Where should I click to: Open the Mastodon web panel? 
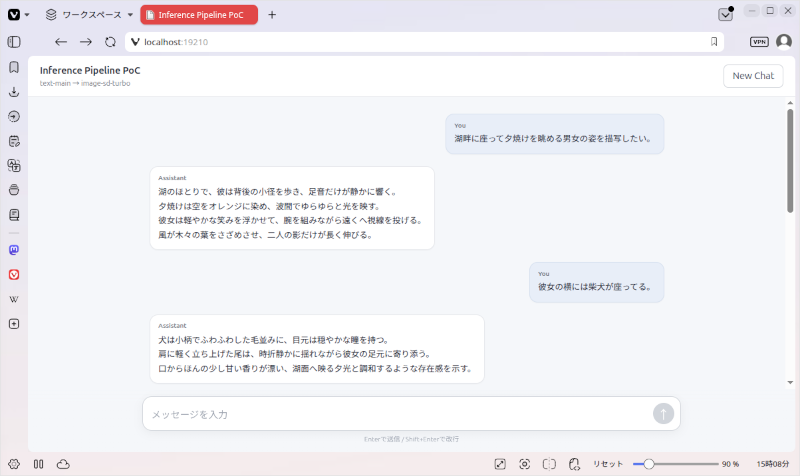14,249
